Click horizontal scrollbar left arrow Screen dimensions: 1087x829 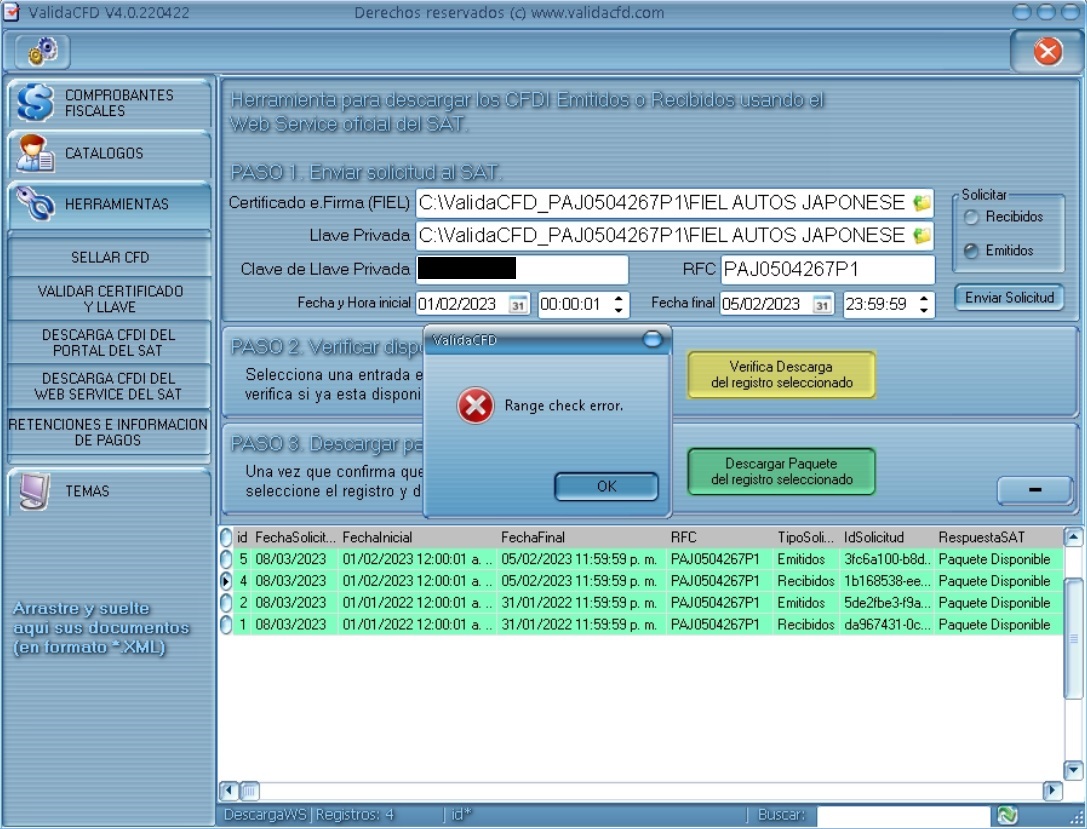(x=229, y=790)
